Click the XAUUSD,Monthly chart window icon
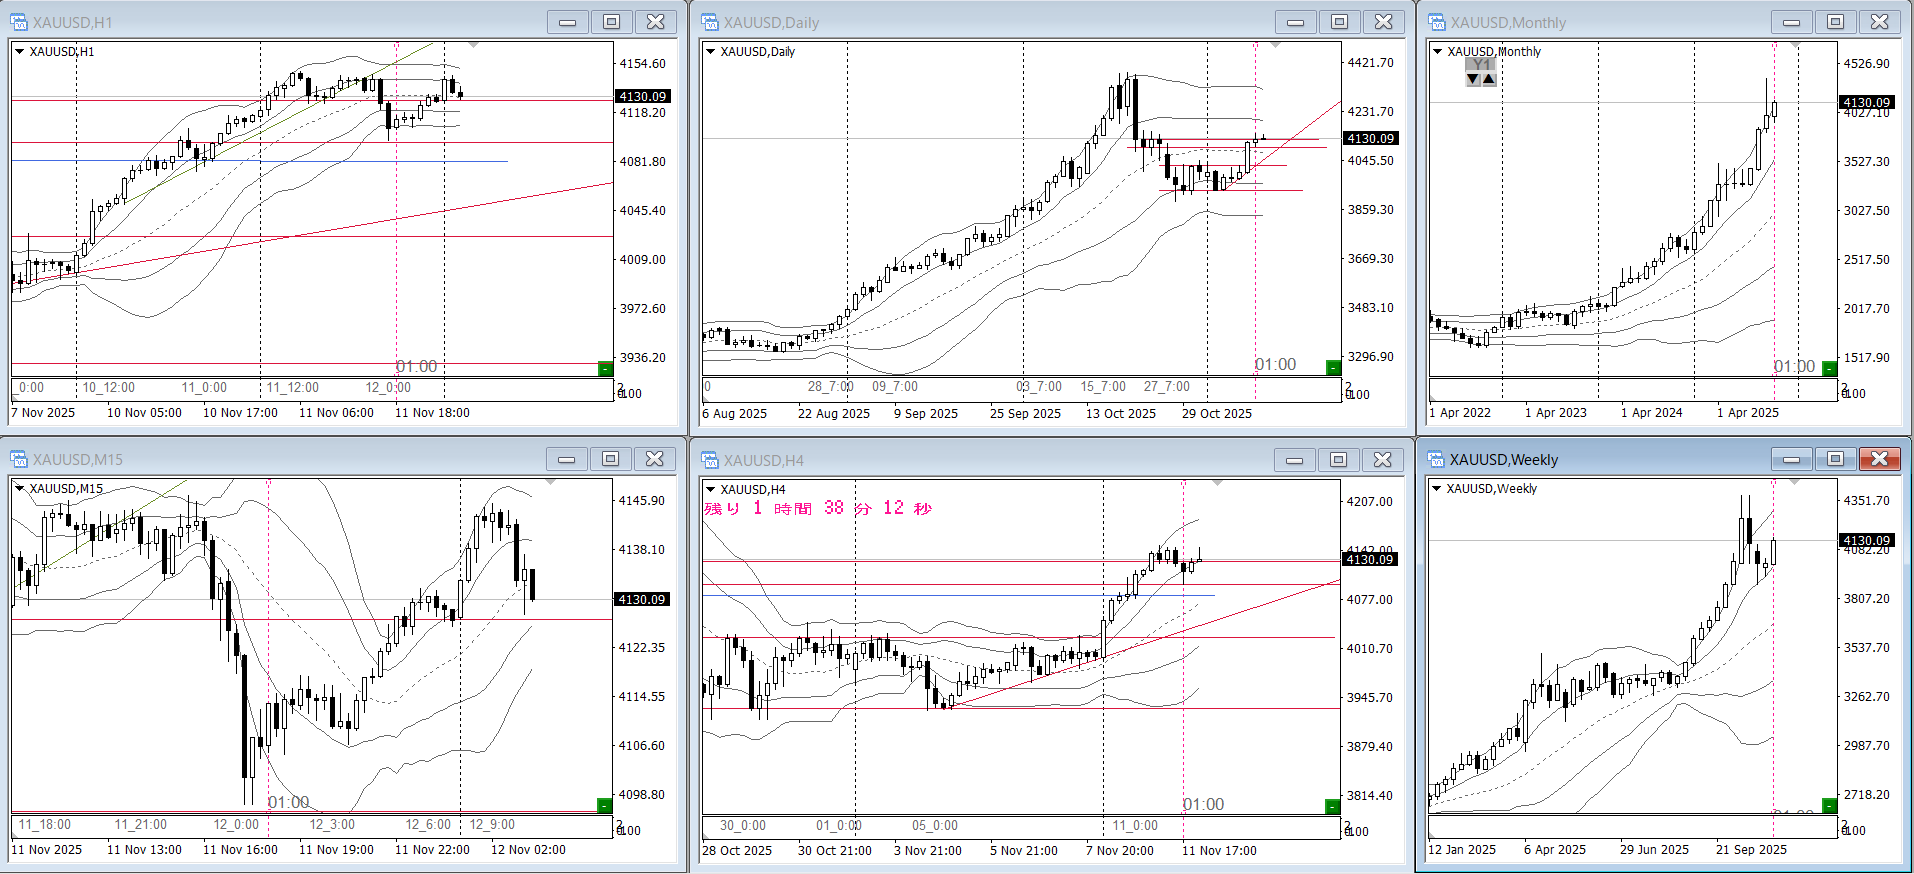The image size is (1914, 874). (x=1437, y=22)
